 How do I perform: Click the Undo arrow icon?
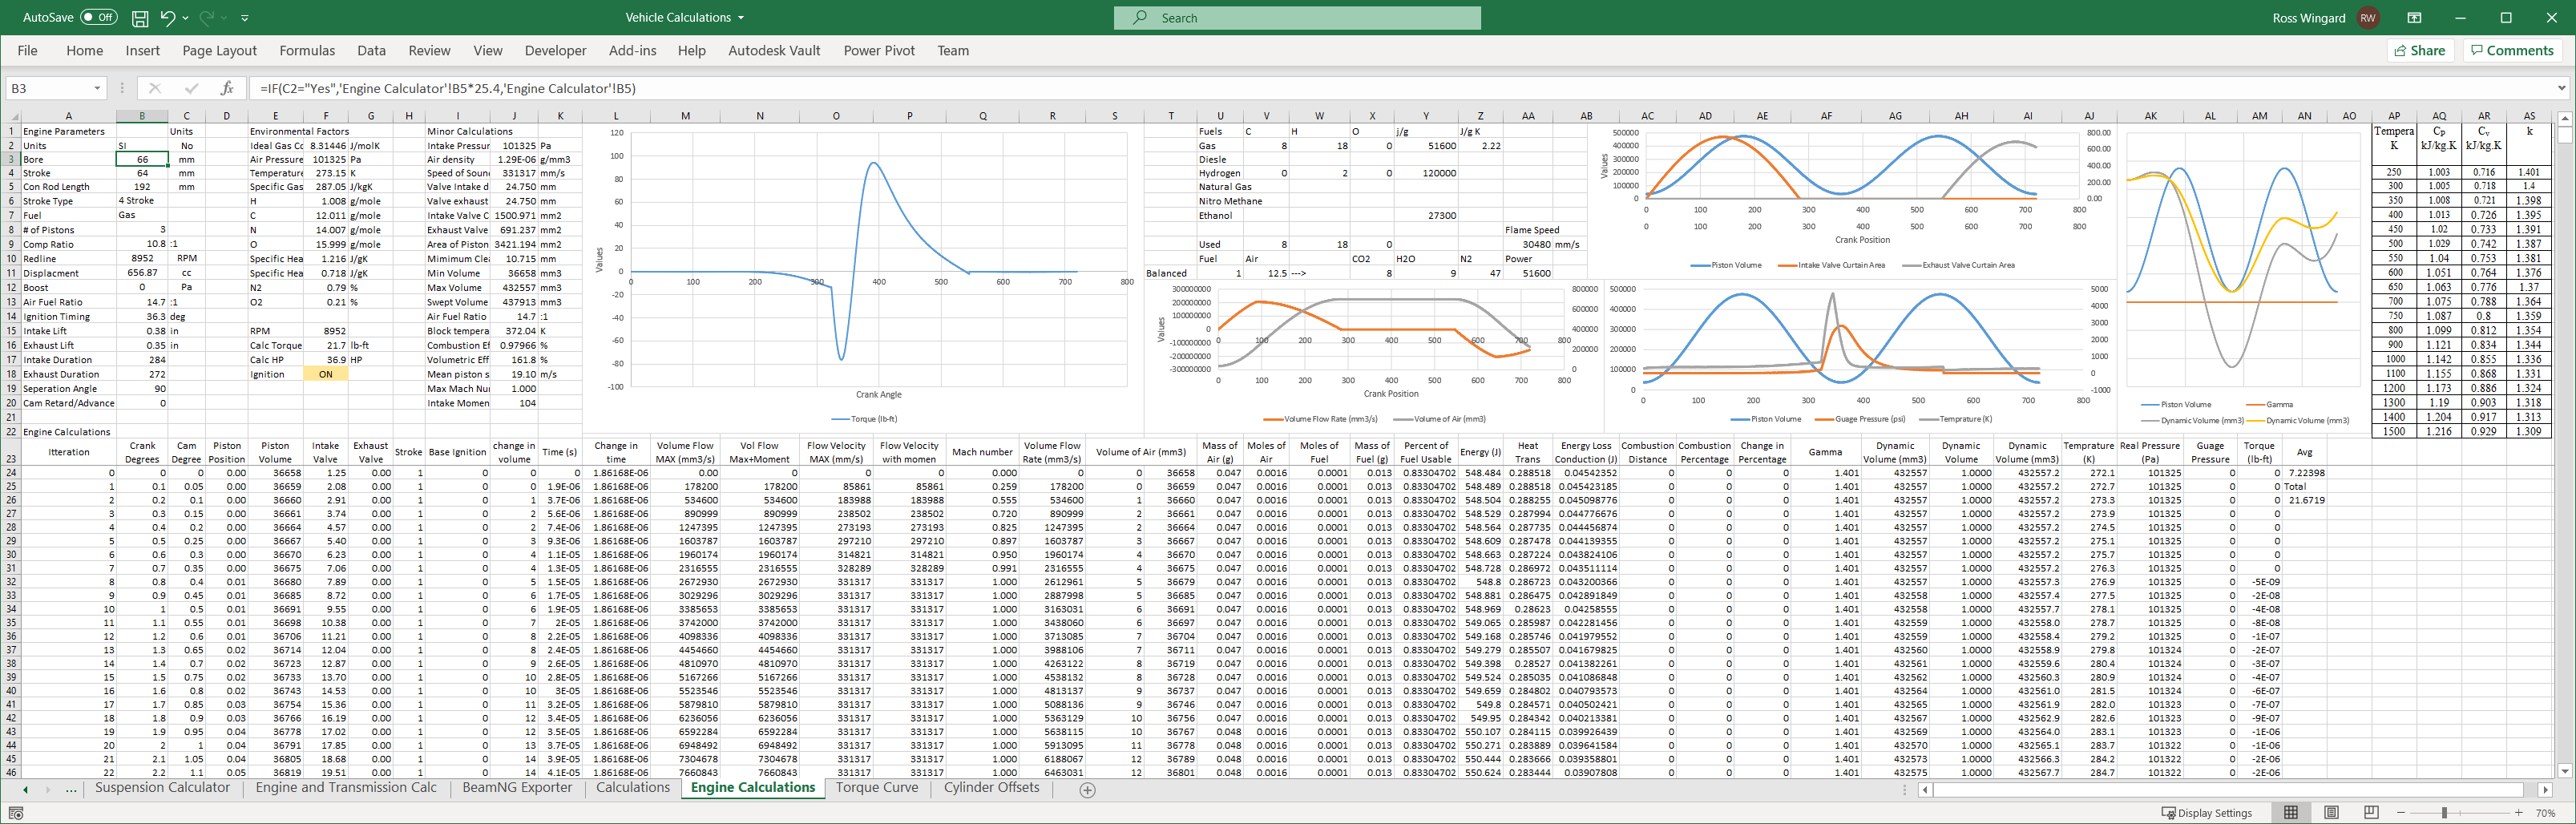pyautogui.click(x=167, y=18)
